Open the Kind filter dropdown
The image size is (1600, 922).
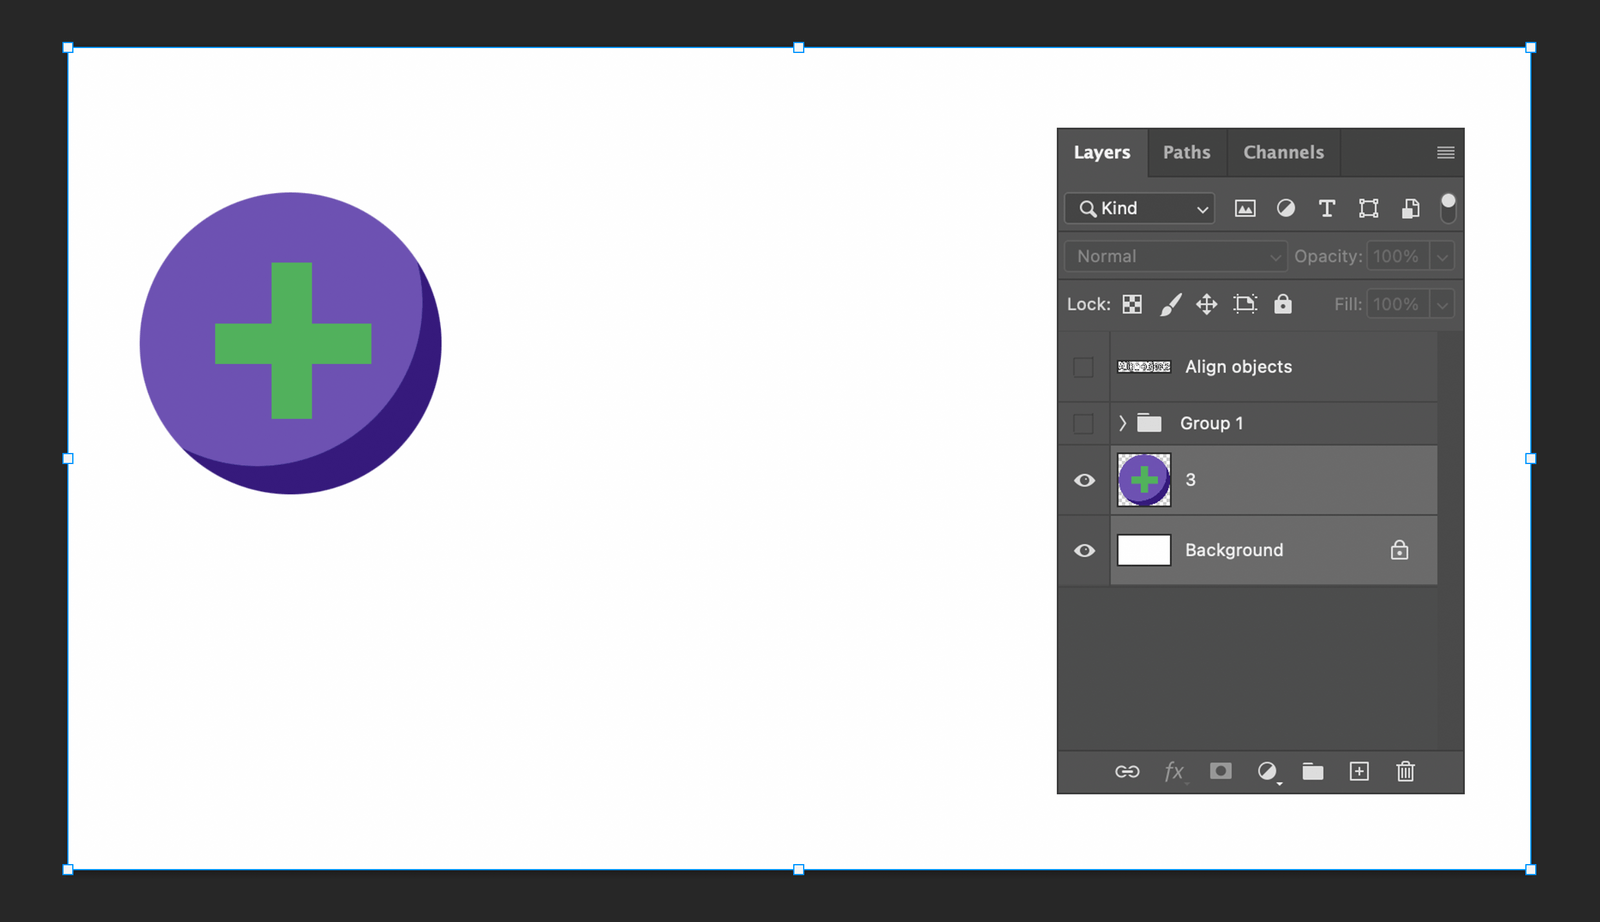tap(1138, 208)
